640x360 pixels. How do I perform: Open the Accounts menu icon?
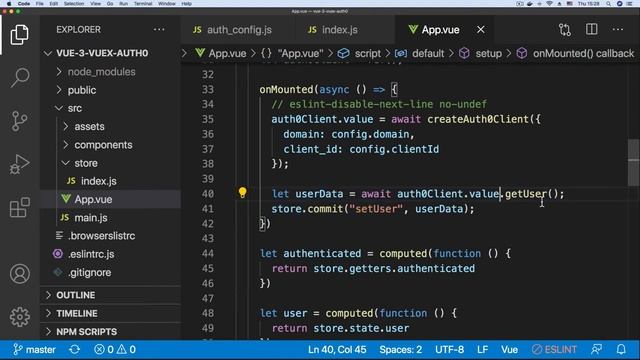pyautogui.click(x=20, y=273)
